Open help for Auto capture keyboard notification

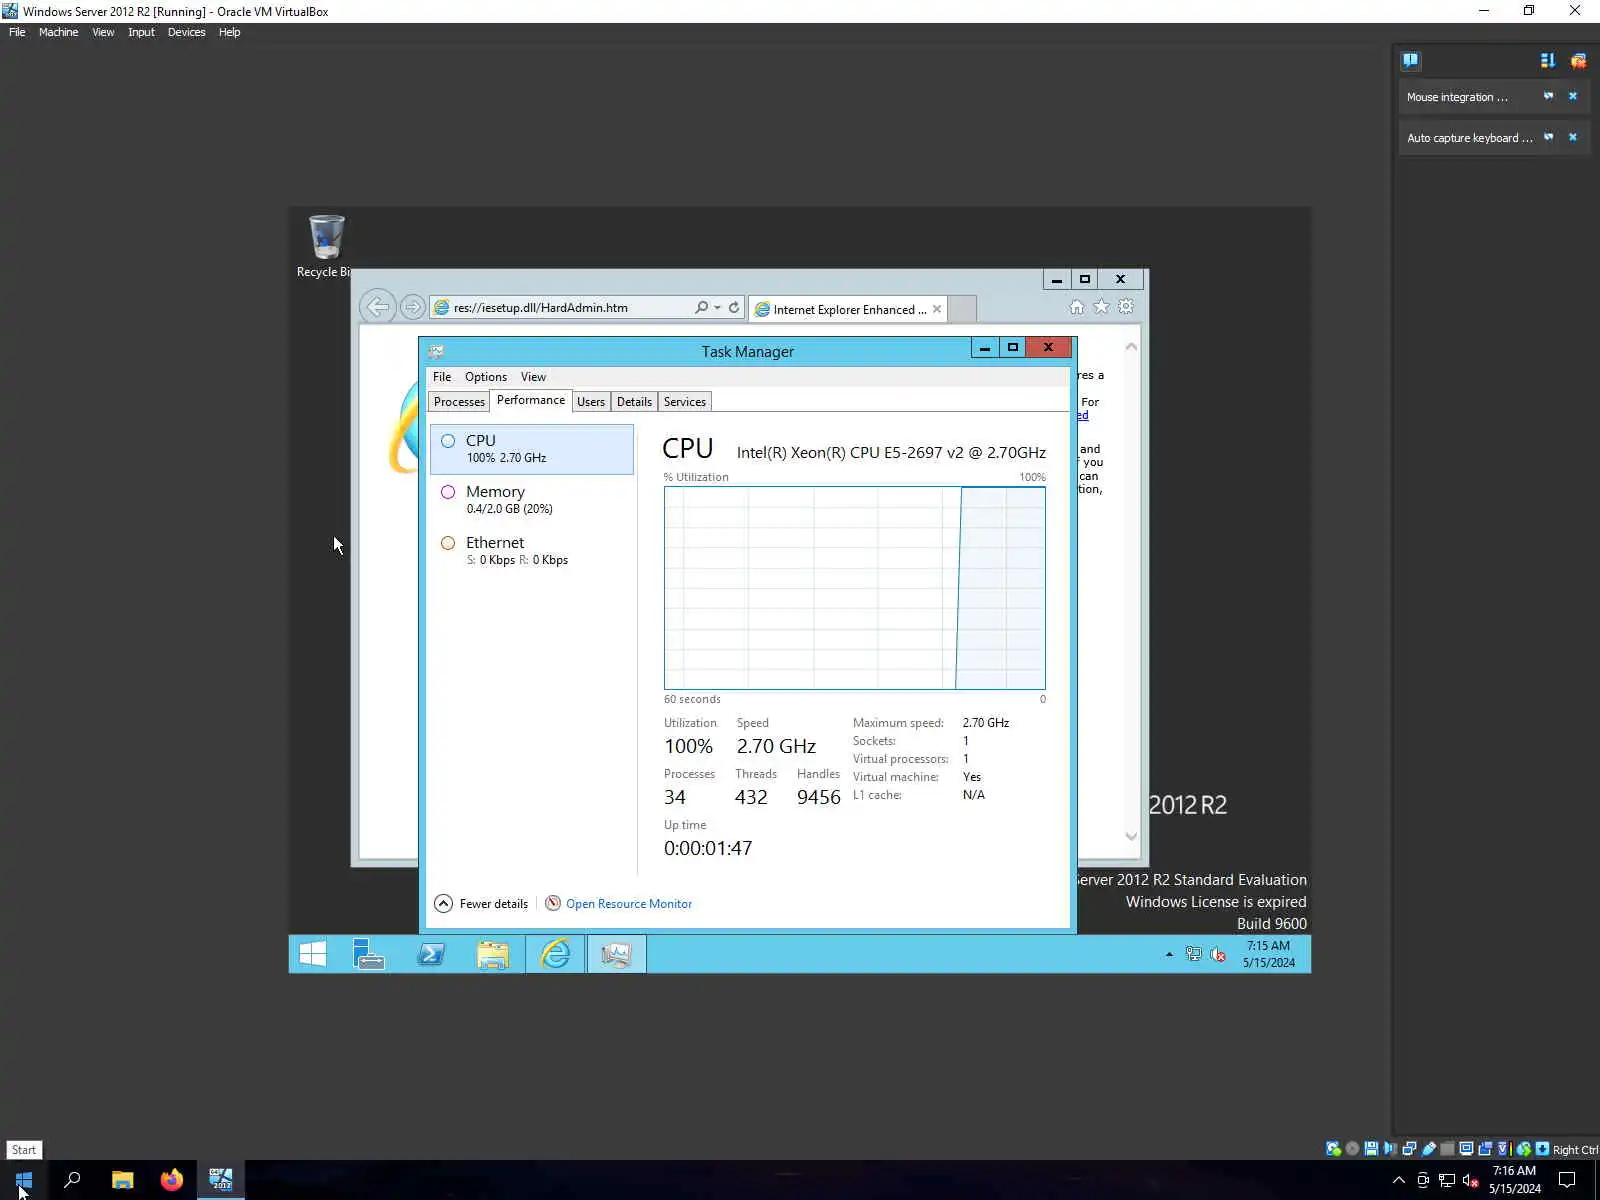1549,137
